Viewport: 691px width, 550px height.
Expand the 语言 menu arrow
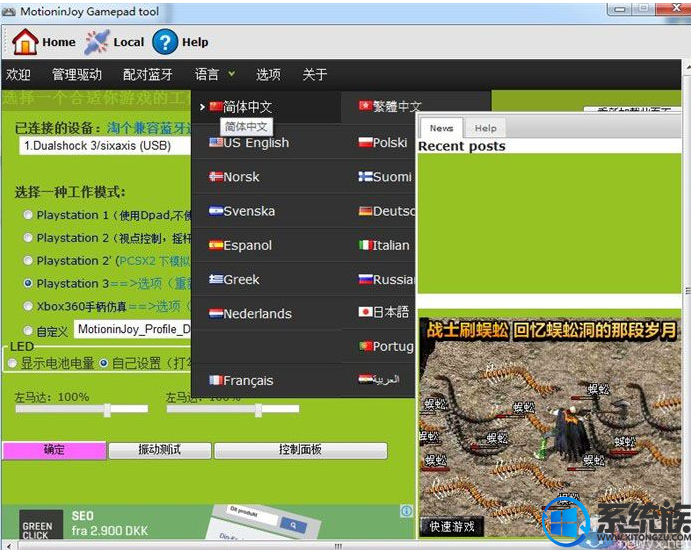(231, 74)
